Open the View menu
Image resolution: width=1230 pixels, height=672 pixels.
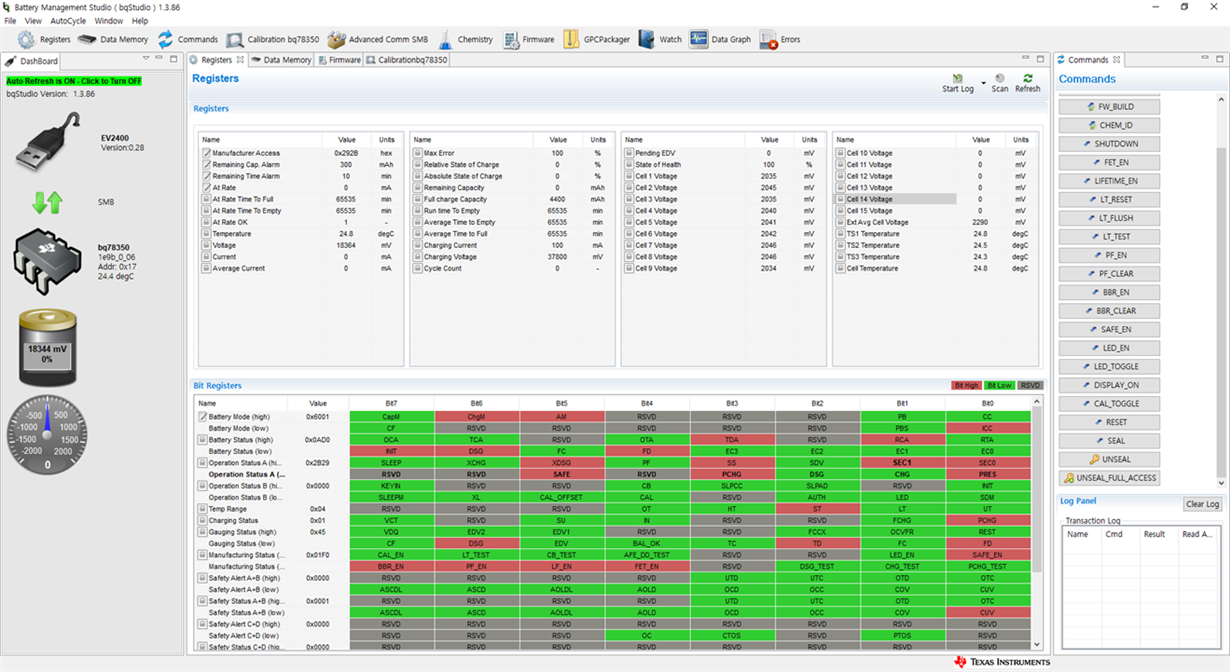point(33,20)
